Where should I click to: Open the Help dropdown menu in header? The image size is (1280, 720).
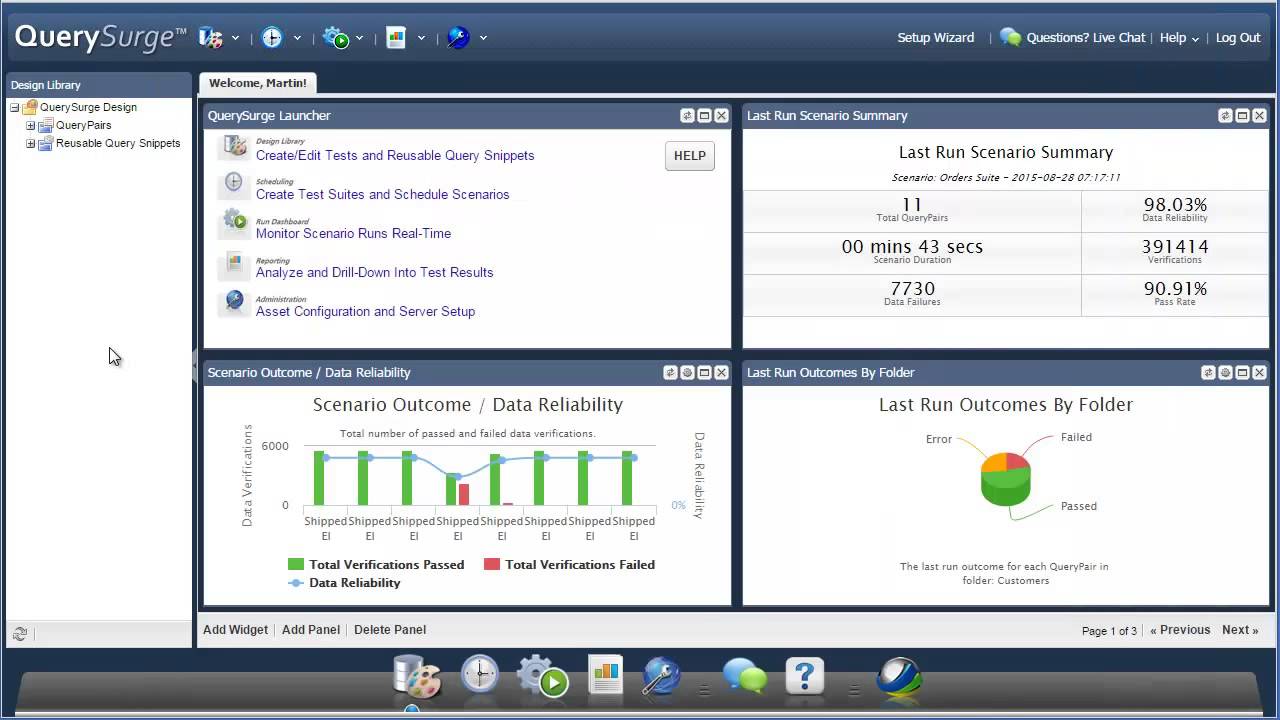coord(1179,38)
